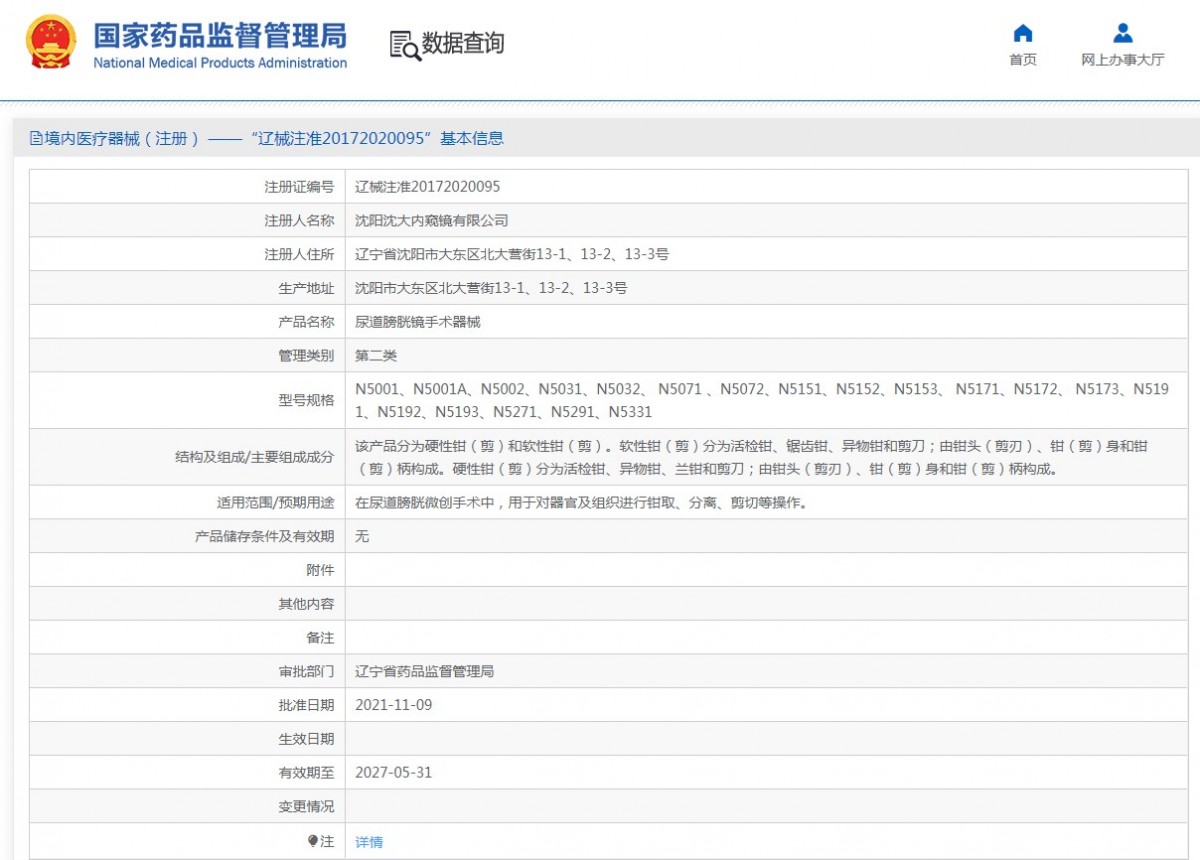Click the 型号规格 label cell

click(x=187, y=400)
